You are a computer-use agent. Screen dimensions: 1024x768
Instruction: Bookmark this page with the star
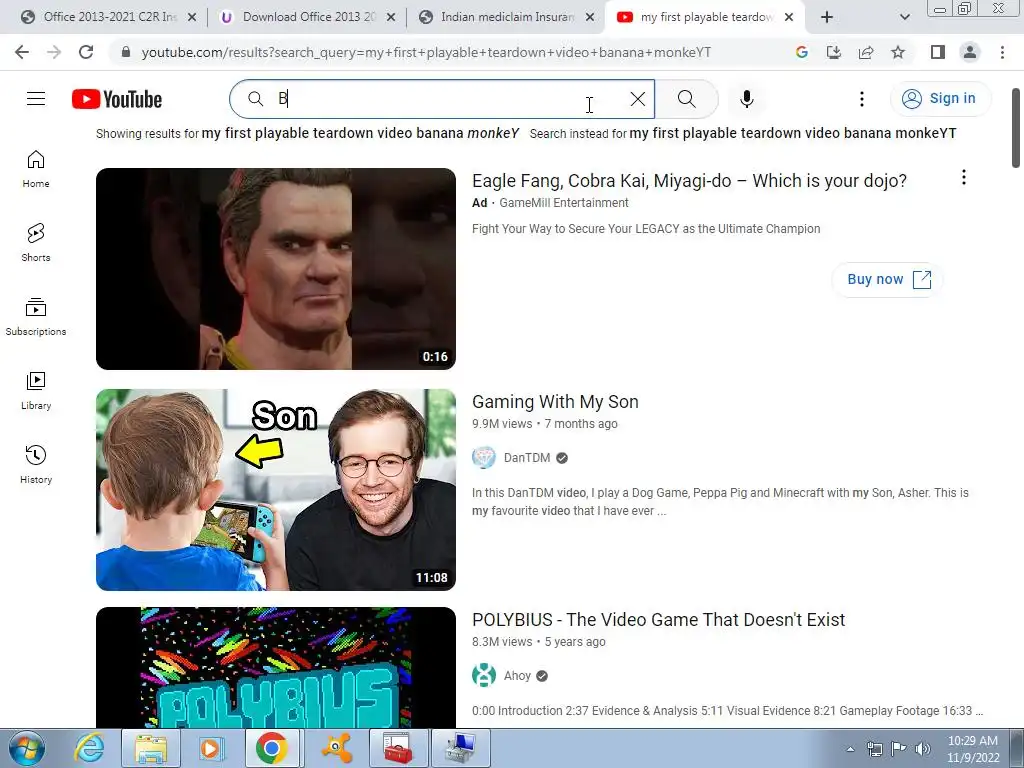click(898, 52)
